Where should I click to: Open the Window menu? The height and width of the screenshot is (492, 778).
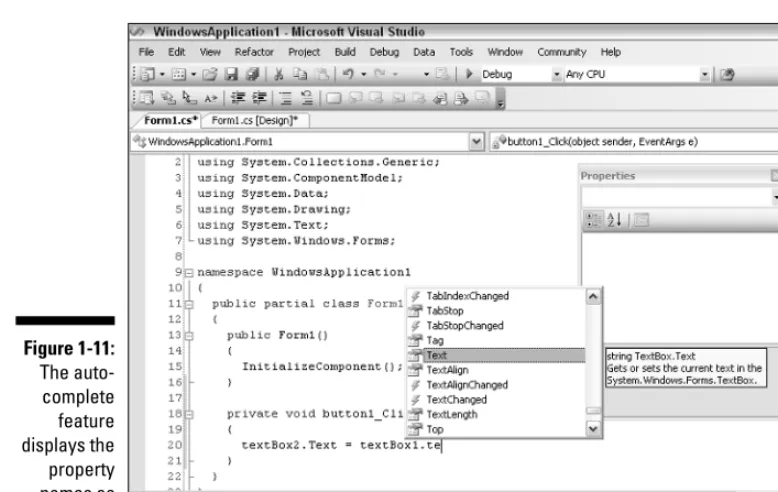point(505,52)
